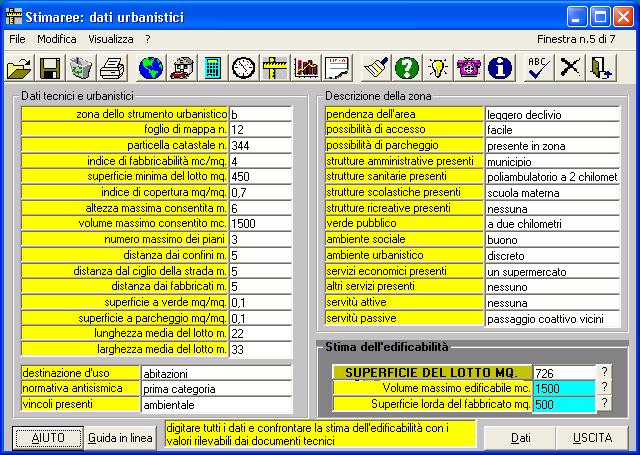Click the open folder icon in toolbar
Viewport: 640px width, 455px height.
tap(20, 68)
